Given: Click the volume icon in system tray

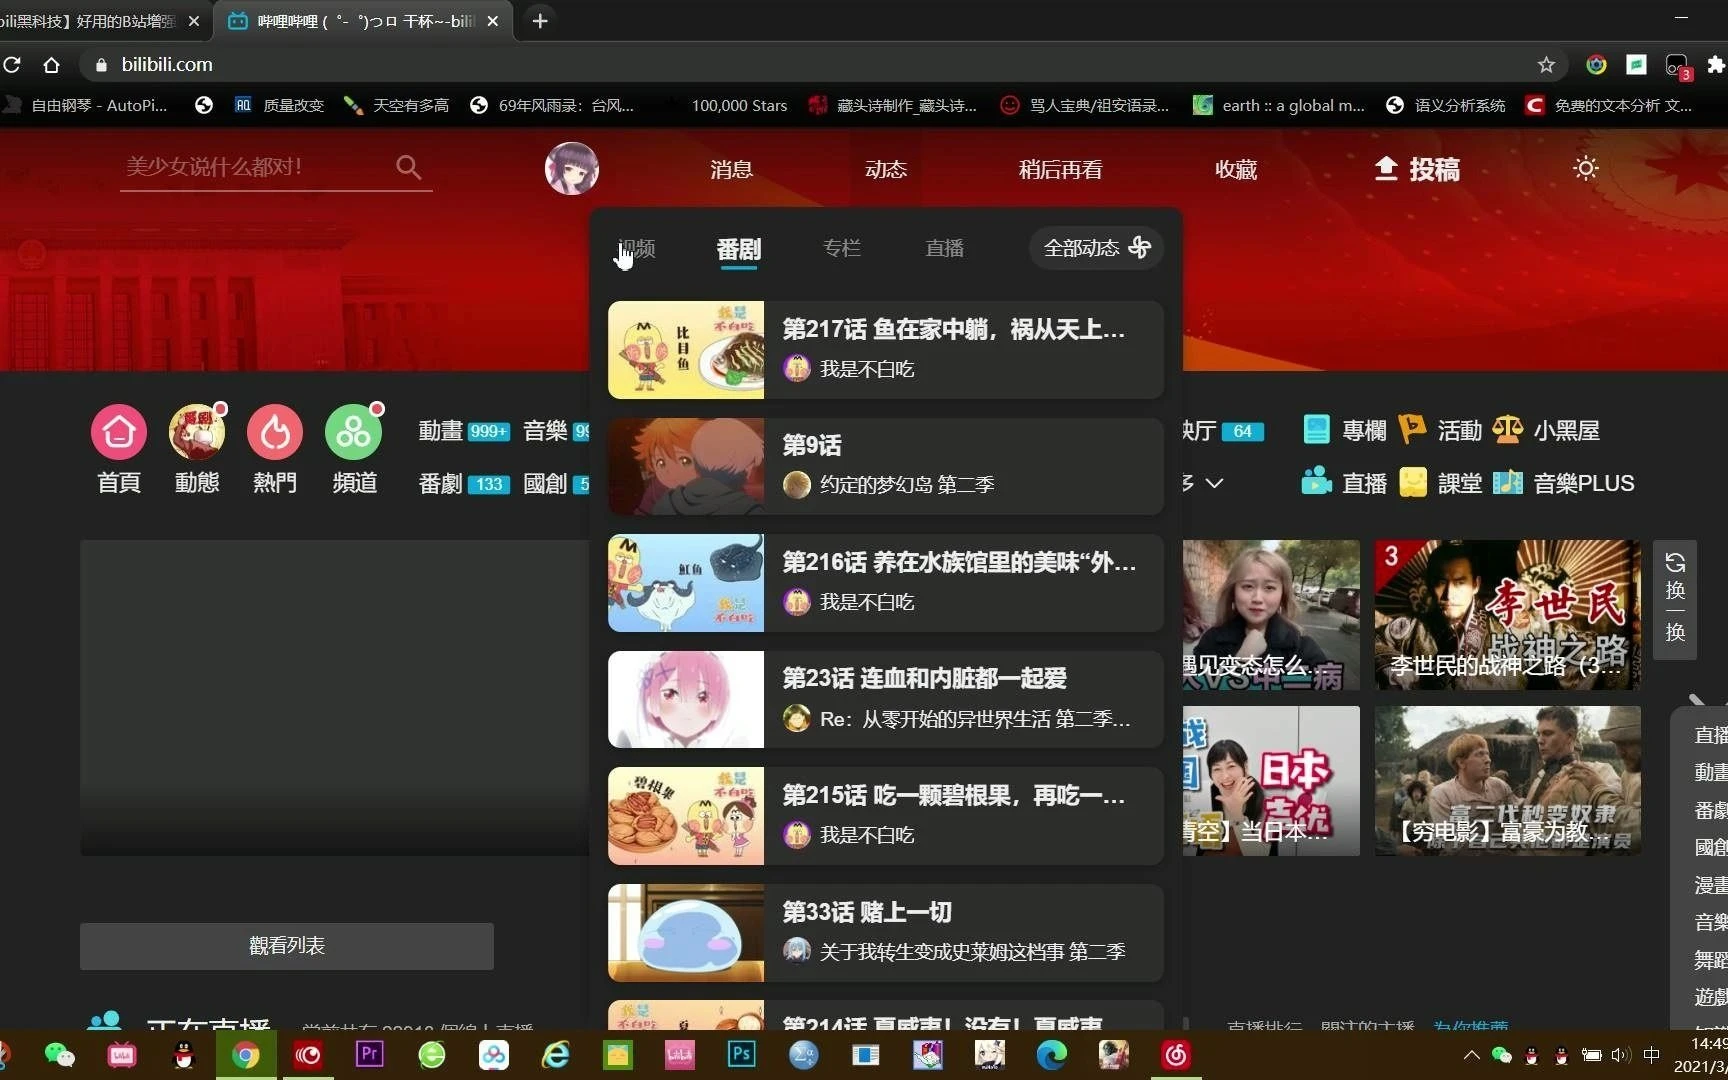Looking at the screenshot, I should 1621,1055.
